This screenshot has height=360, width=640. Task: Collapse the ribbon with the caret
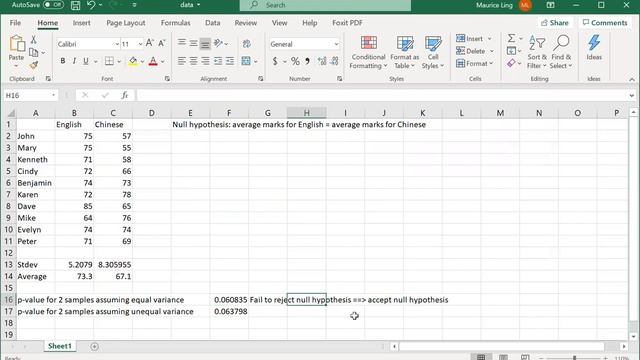coord(632,79)
